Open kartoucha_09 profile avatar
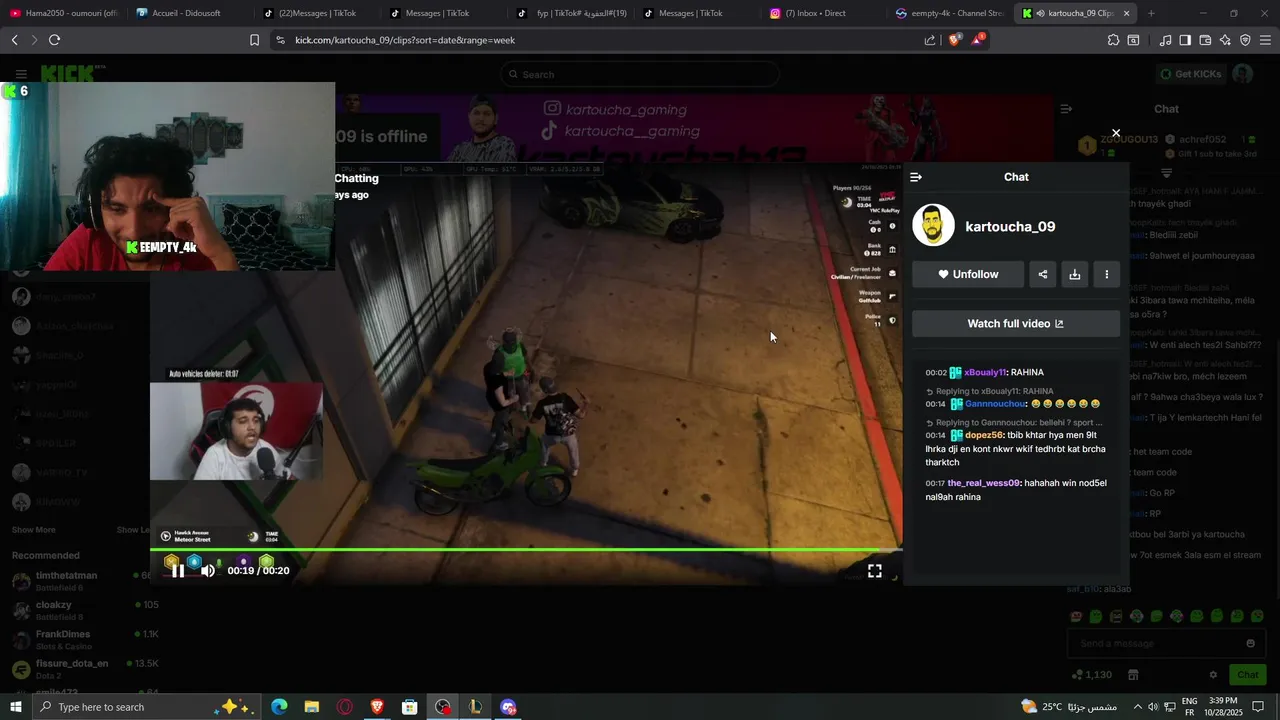The width and height of the screenshot is (1280, 720). coord(934,226)
